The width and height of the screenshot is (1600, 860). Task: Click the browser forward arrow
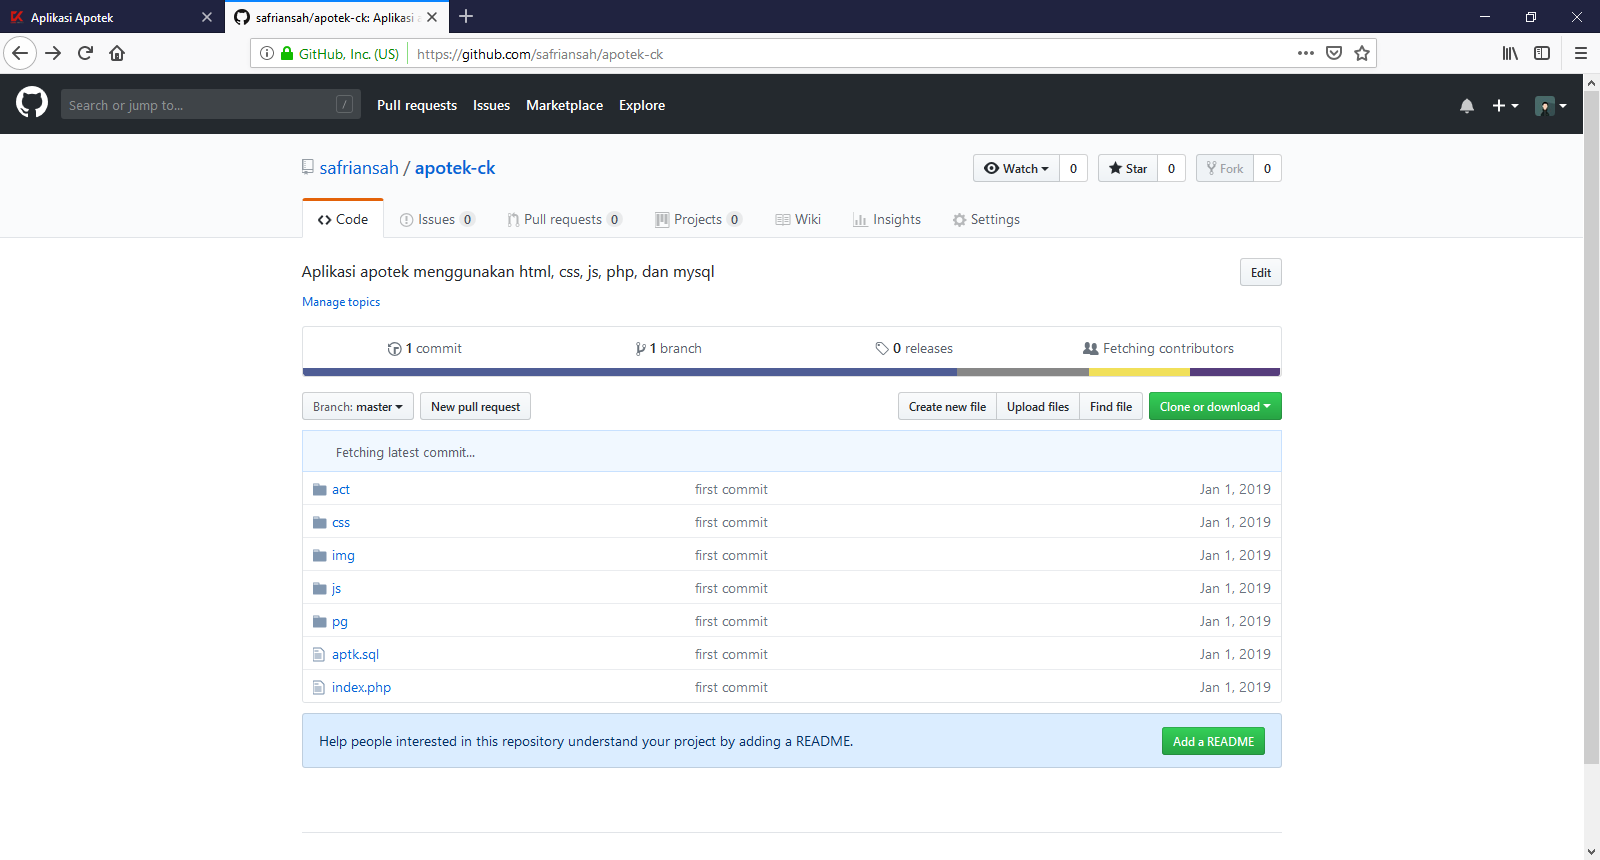(53, 53)
